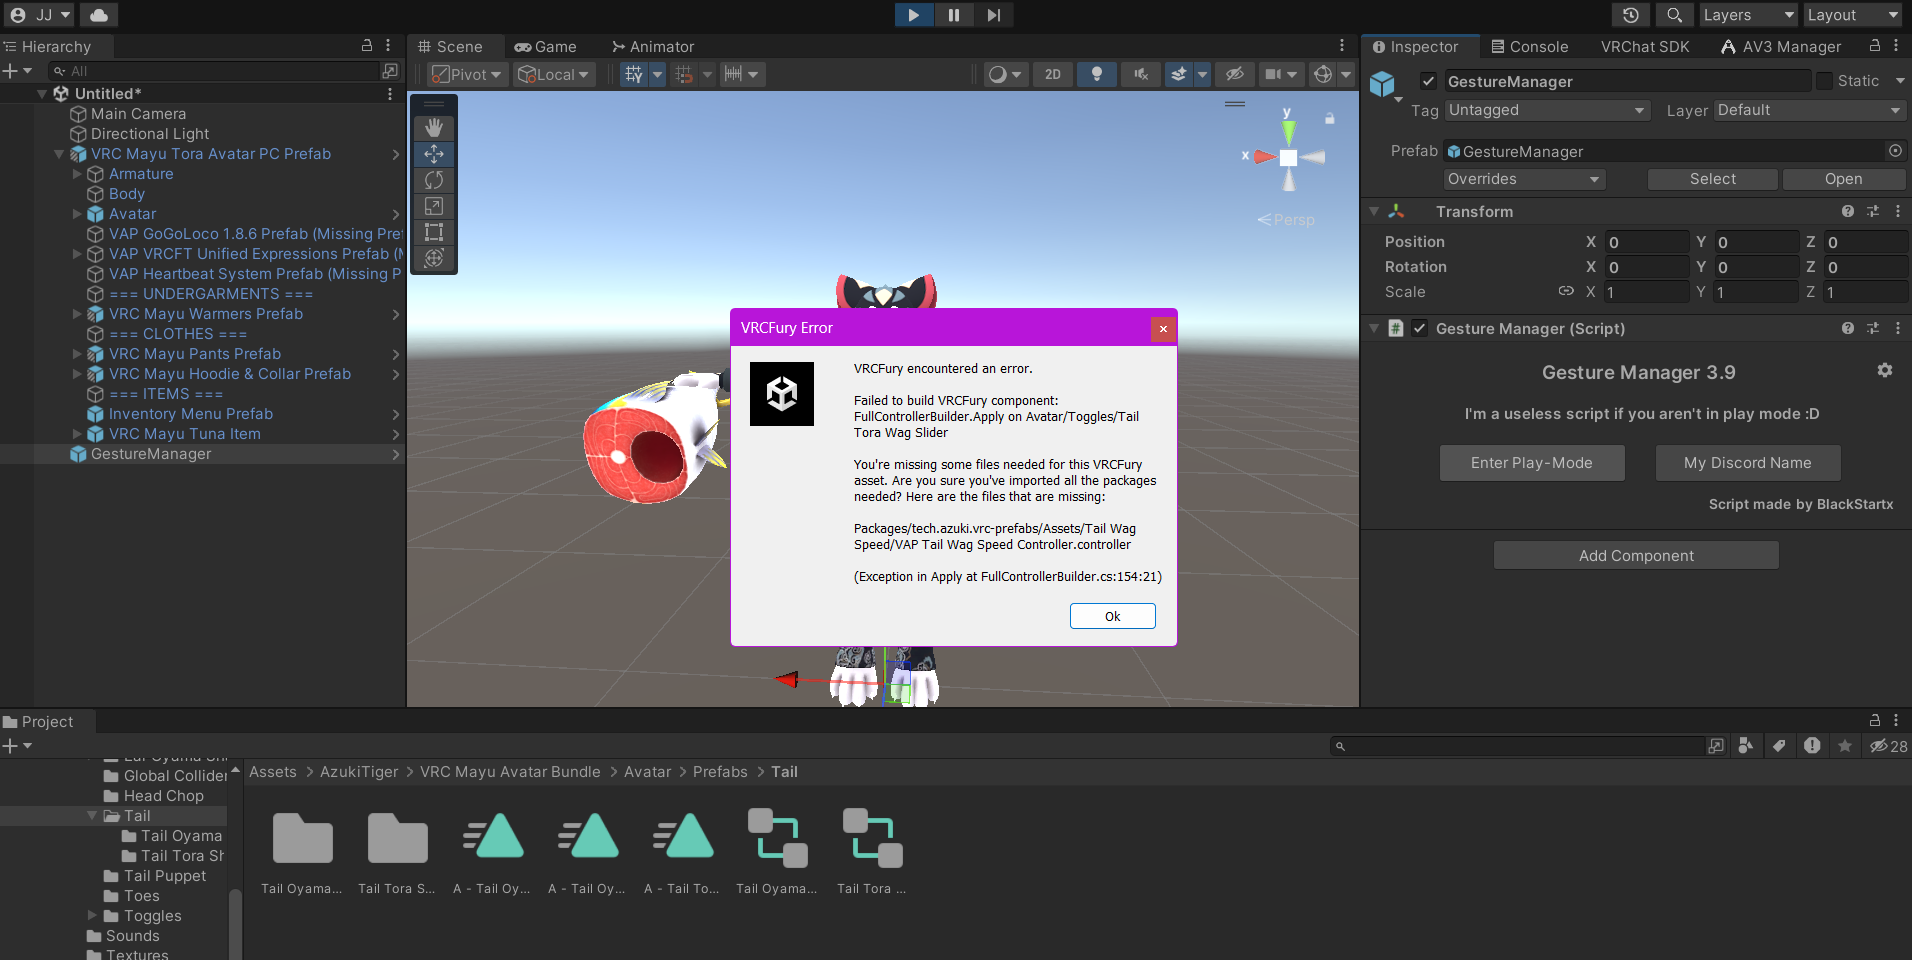Viewport: 1912px width, 960px height.
Task: Switch to the Console tab
Action: tap(1530, 47)
